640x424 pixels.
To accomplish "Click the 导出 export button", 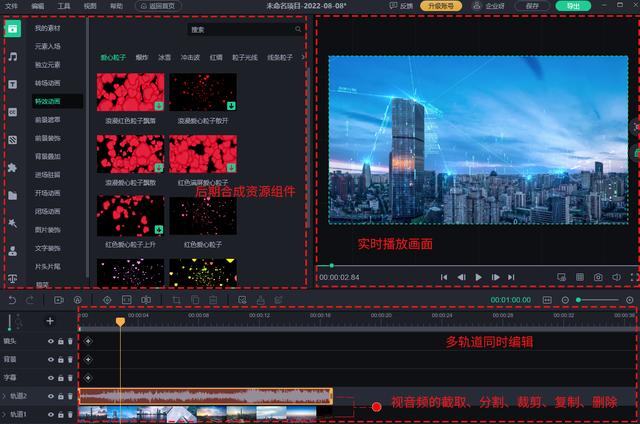I will click(573, 6).
